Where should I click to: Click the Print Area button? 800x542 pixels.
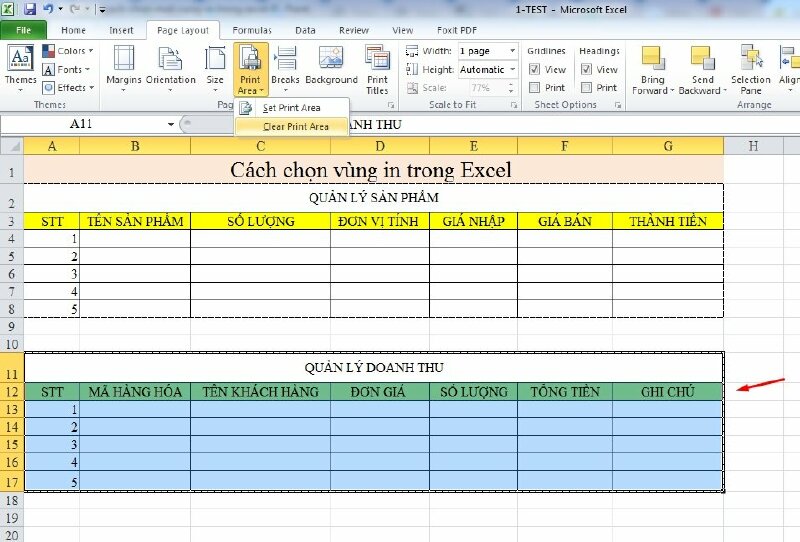point(251,70)
